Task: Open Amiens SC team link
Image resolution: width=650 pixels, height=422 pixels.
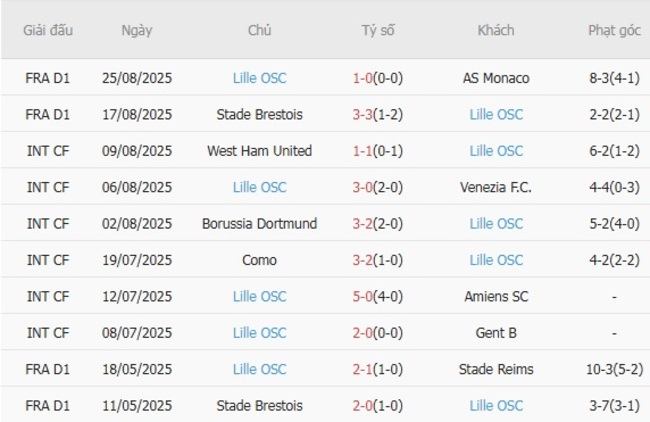Action: [496, 296]
